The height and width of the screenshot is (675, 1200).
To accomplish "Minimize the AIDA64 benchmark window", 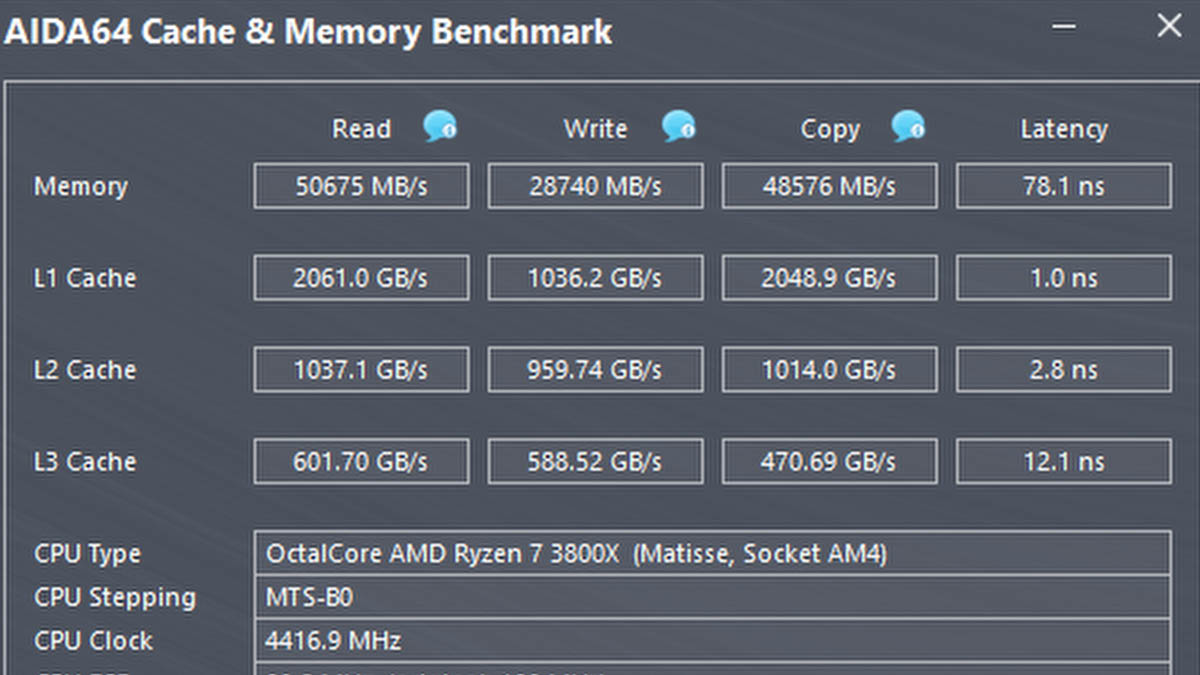I will click(x=1063, y=27).
